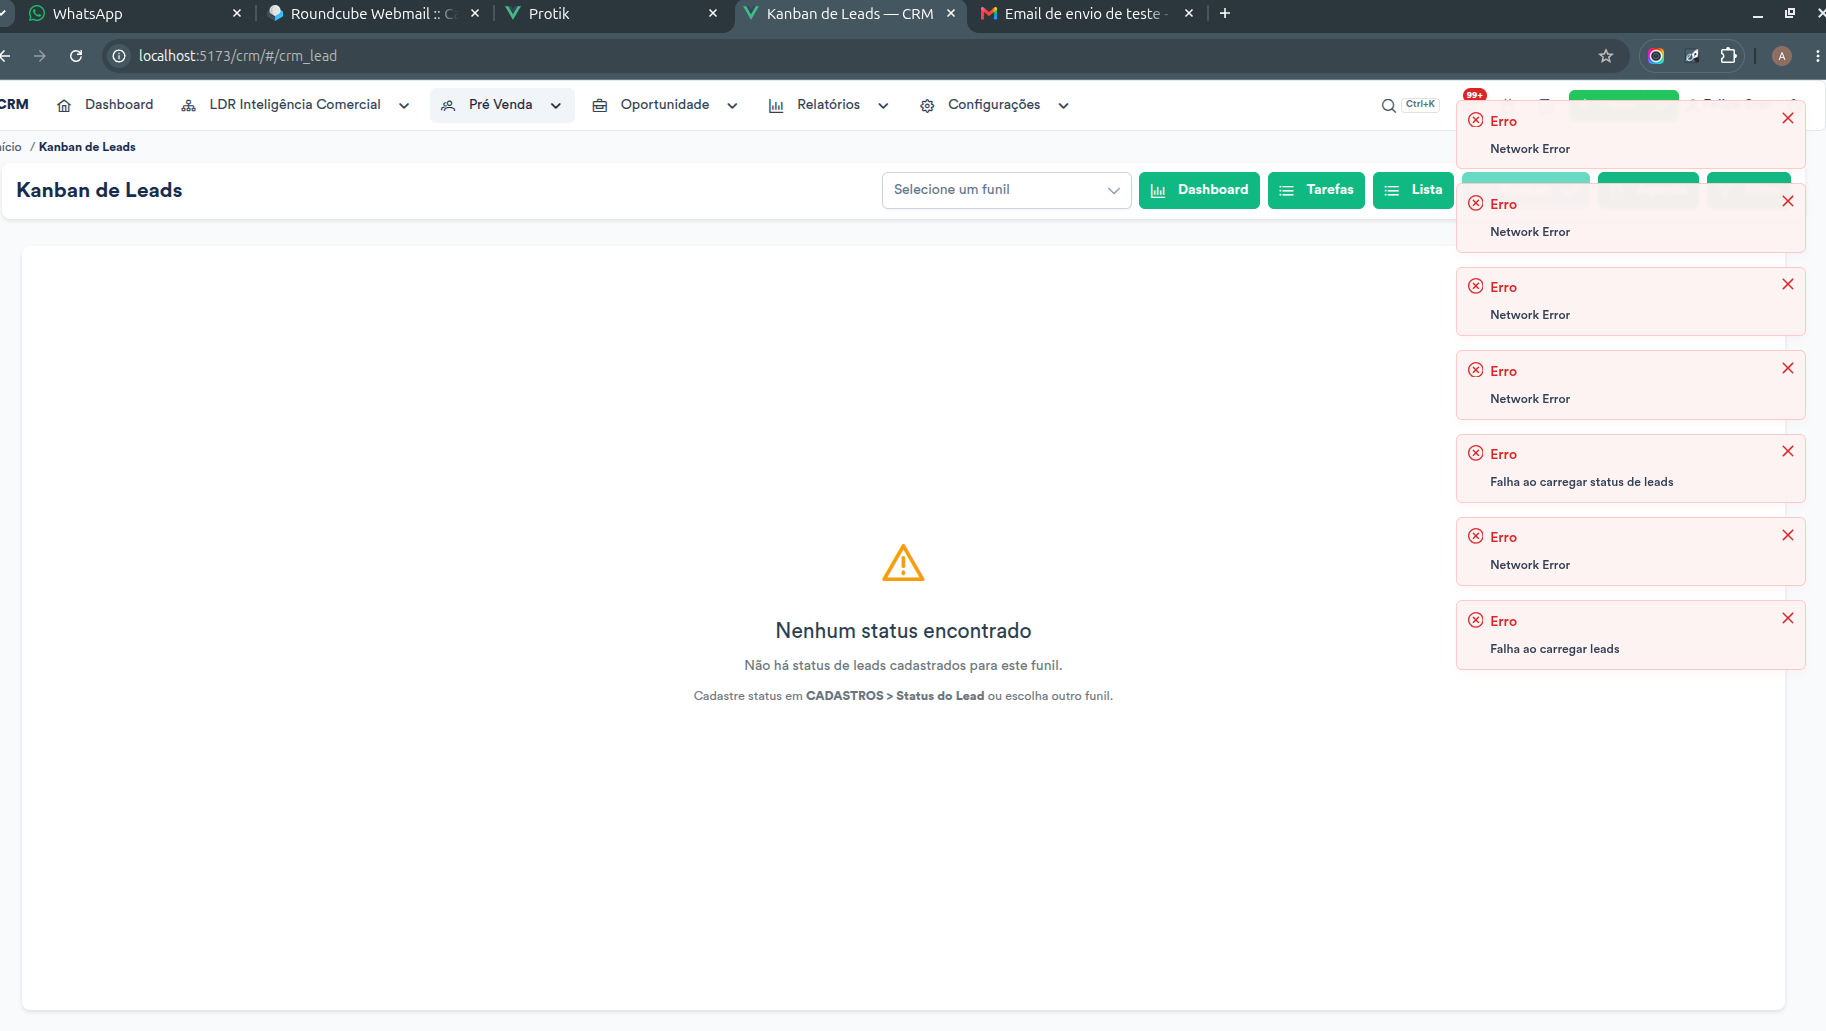Click the 99+ notification badge

pos(1474,95)
